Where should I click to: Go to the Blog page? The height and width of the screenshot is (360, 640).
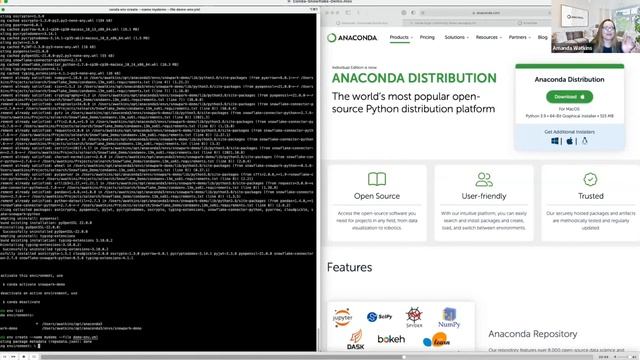coord(542,37)
